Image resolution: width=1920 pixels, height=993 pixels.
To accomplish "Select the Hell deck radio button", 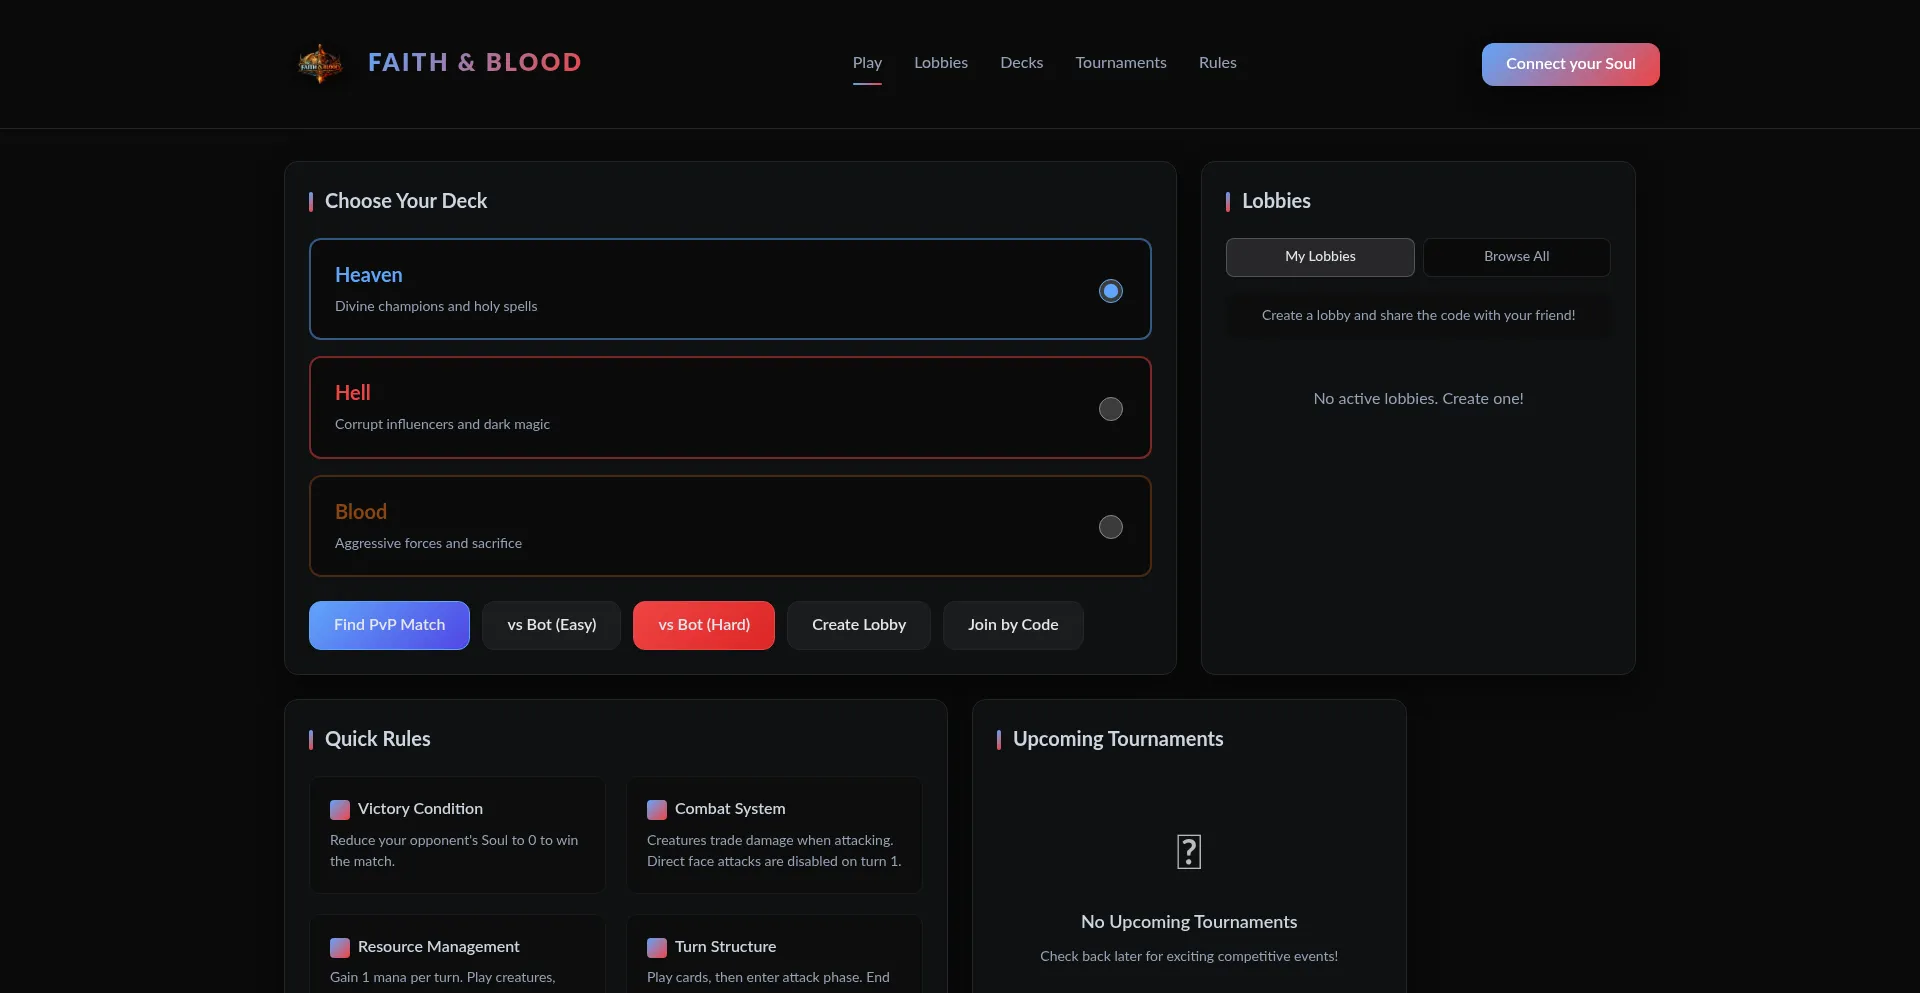I will (1110, 408).
